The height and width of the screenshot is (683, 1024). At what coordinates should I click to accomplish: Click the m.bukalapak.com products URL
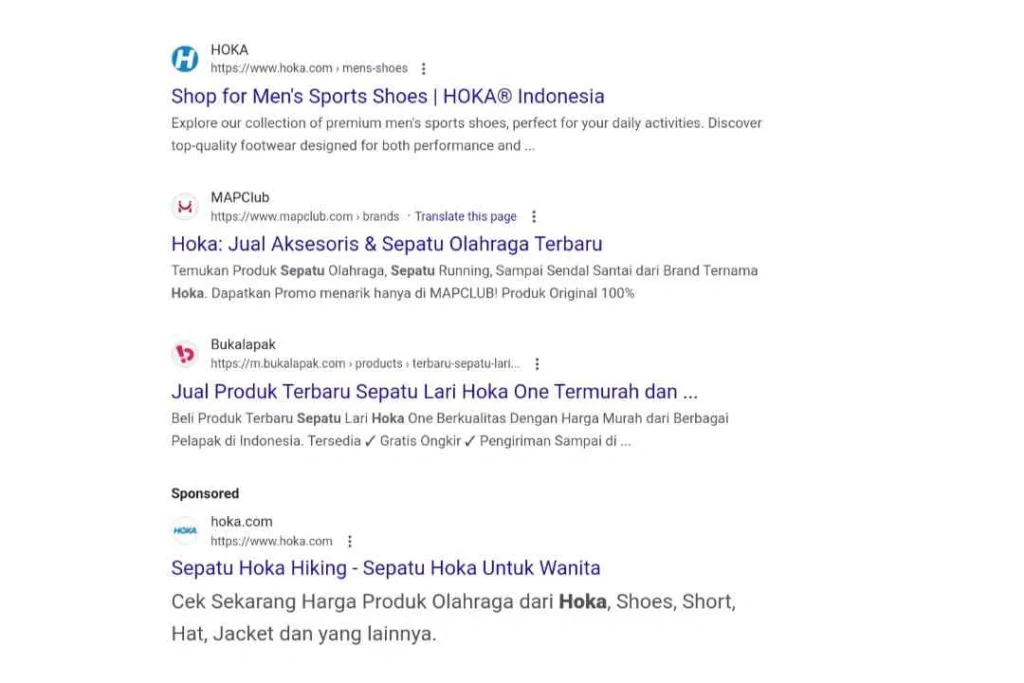pyautogui.click(x=365, y=364)
